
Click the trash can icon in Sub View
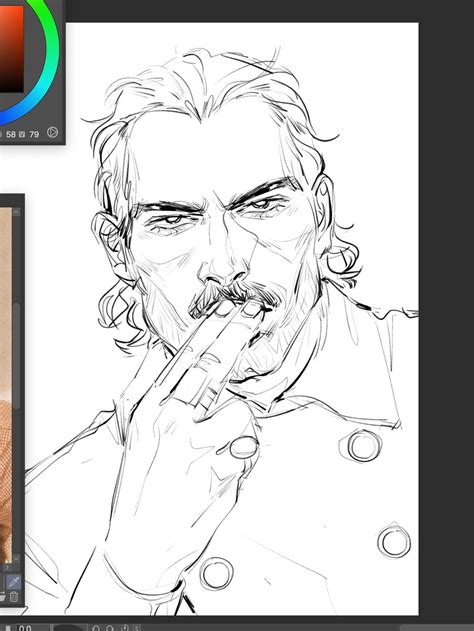point(14,597)
